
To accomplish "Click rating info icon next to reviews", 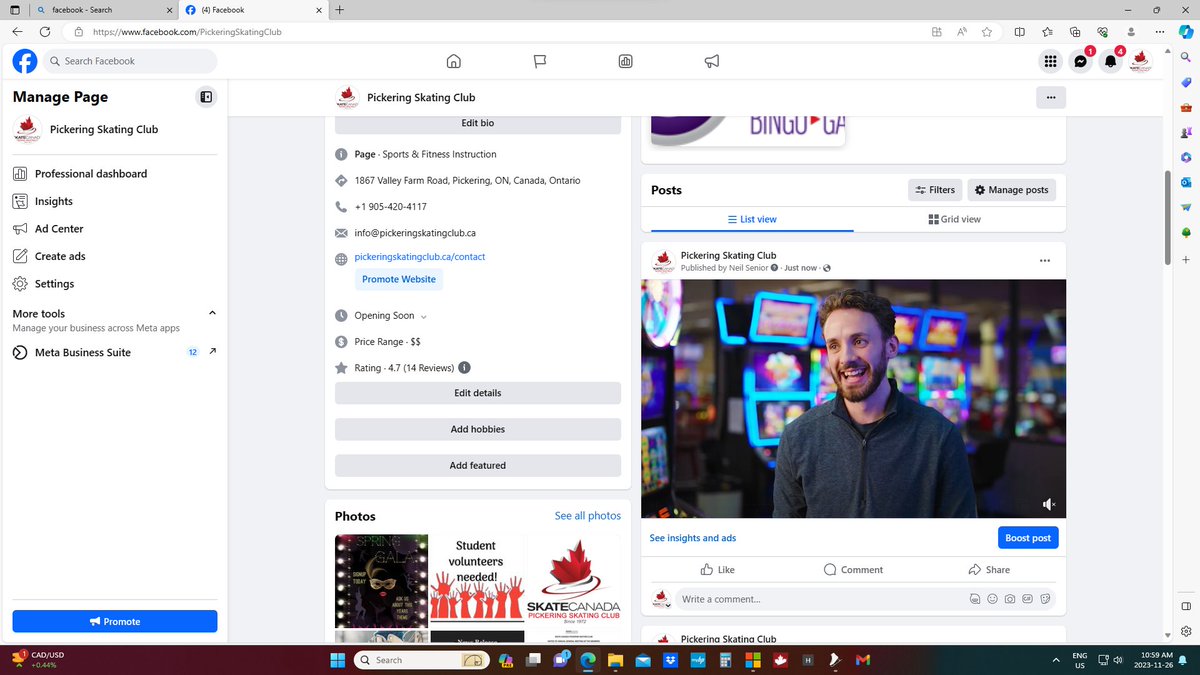I will [465, 368].
